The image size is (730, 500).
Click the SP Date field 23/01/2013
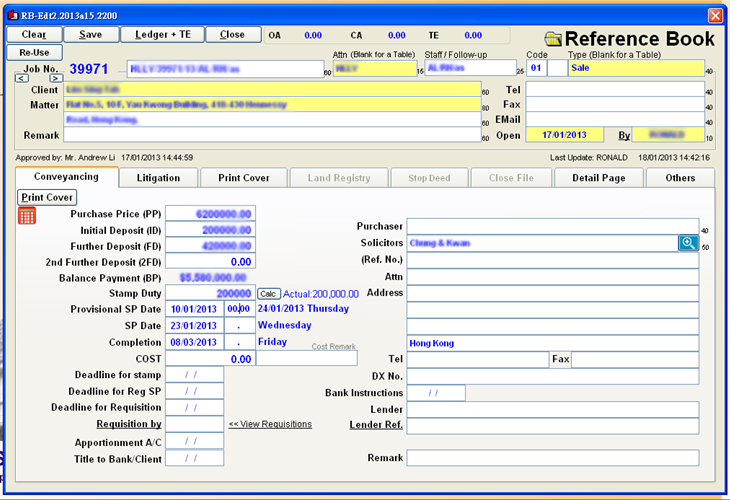click(195, 326)
